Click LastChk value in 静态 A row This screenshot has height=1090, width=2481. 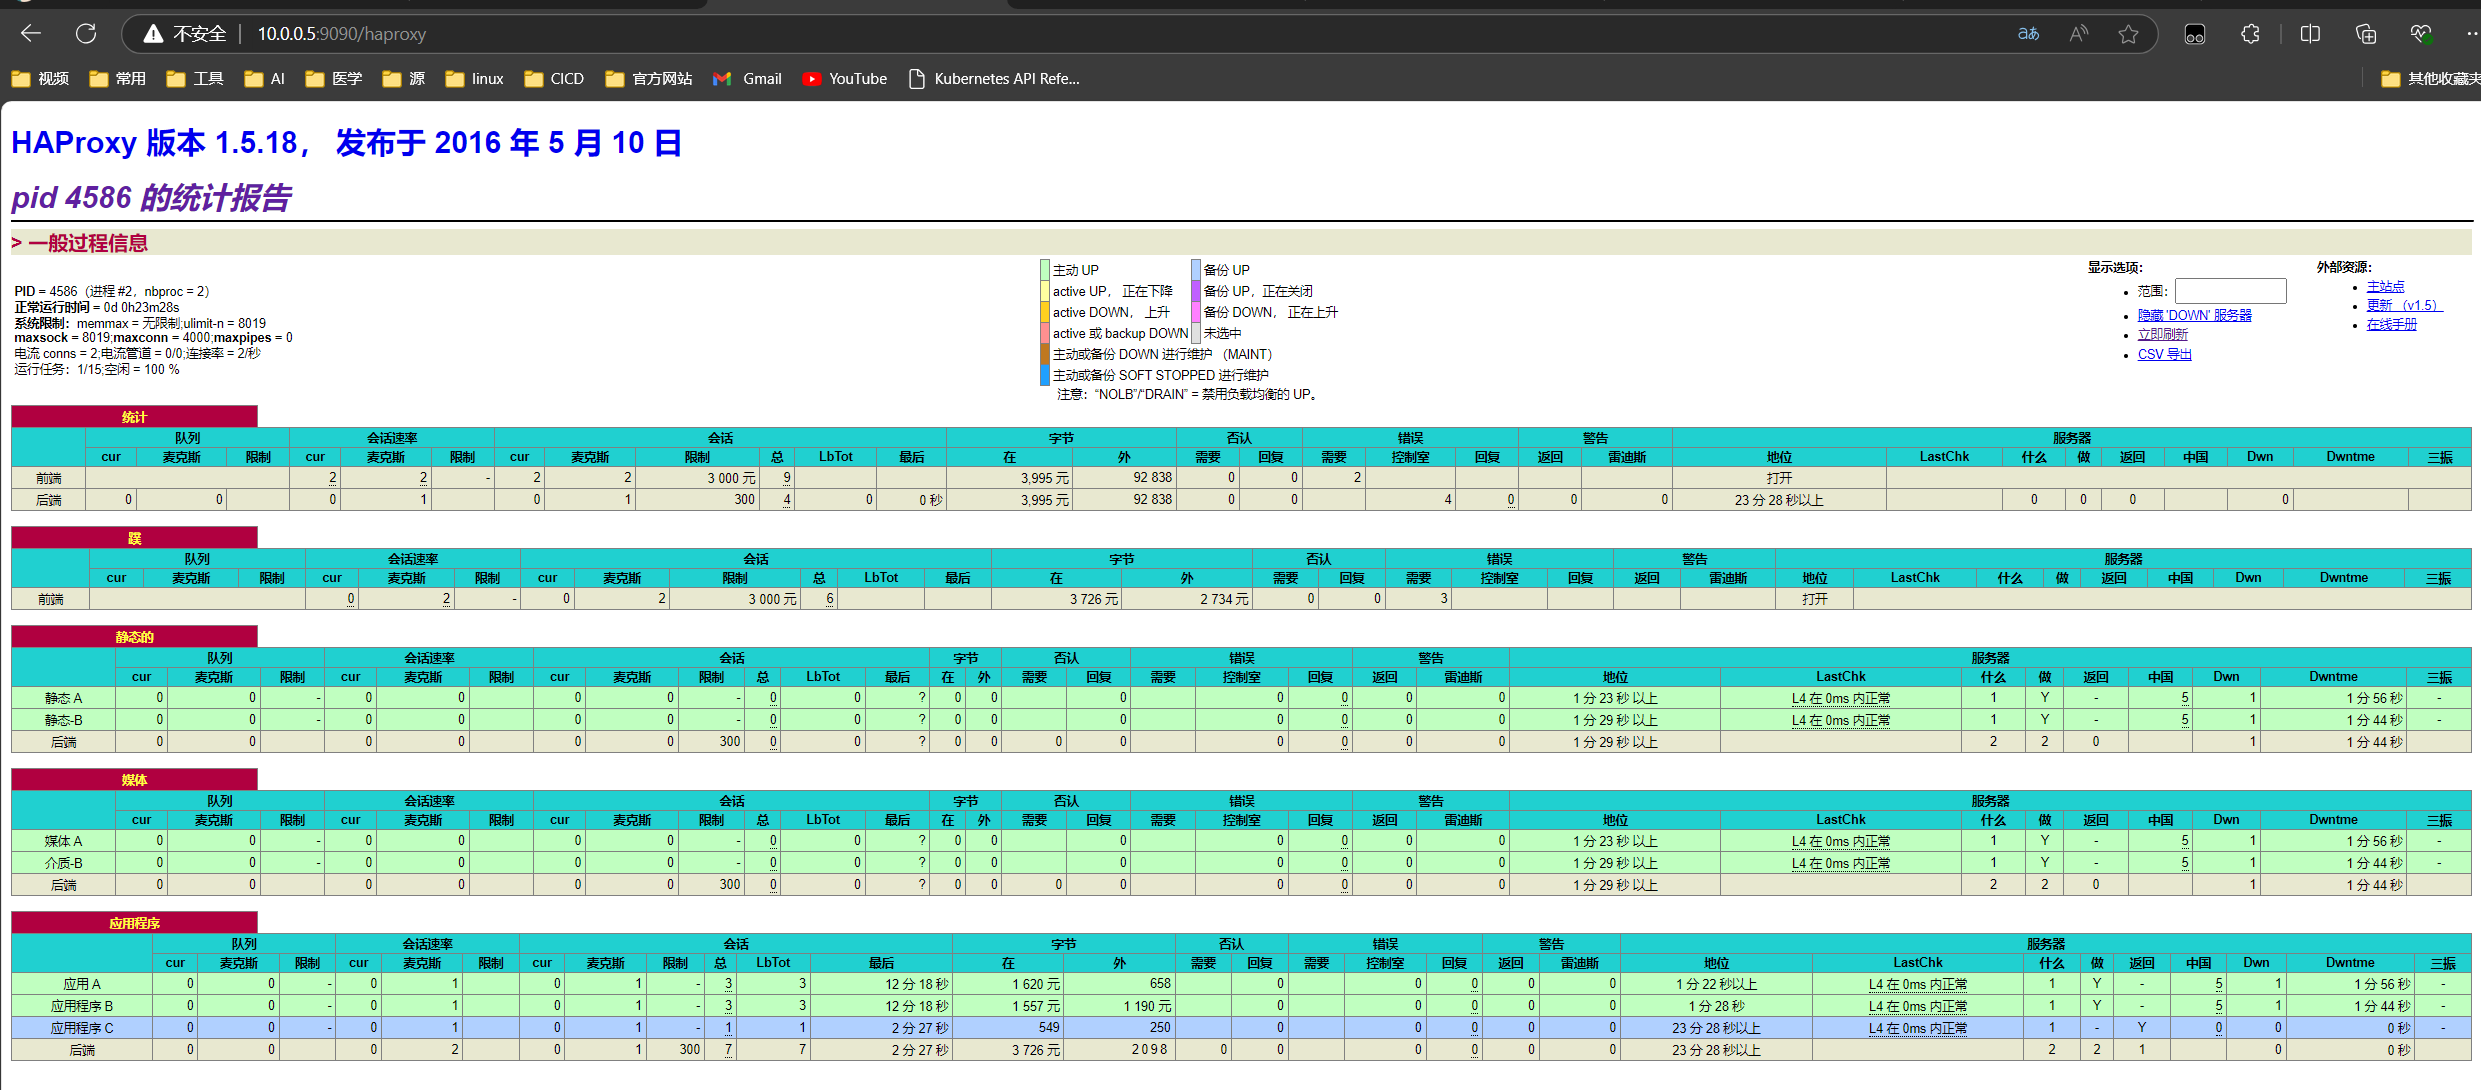tap(1841, 698)
